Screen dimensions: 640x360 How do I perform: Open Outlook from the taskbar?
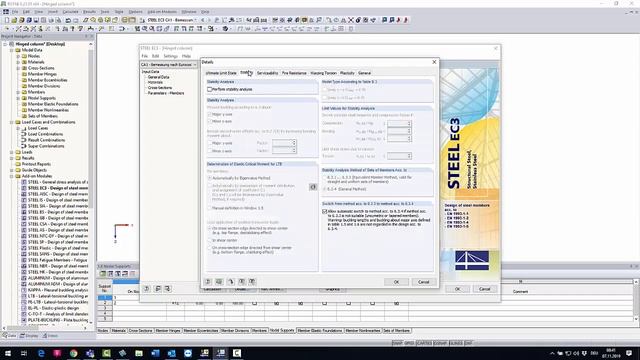click(171, 353)
